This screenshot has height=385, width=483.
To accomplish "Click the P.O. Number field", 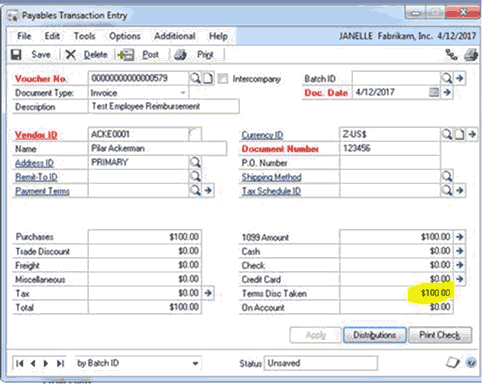I will point(390,163).
